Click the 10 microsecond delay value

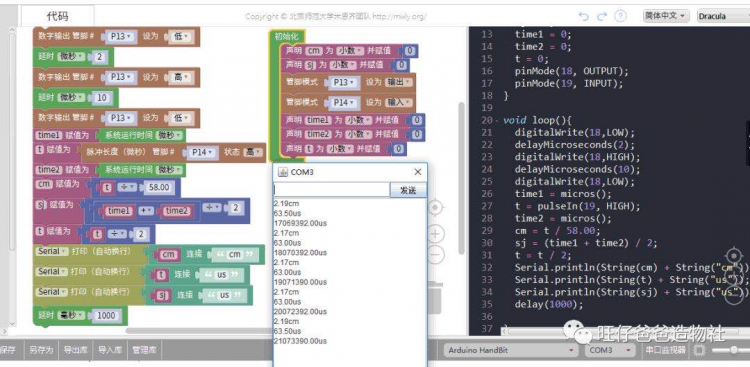[x=101, y=98]
